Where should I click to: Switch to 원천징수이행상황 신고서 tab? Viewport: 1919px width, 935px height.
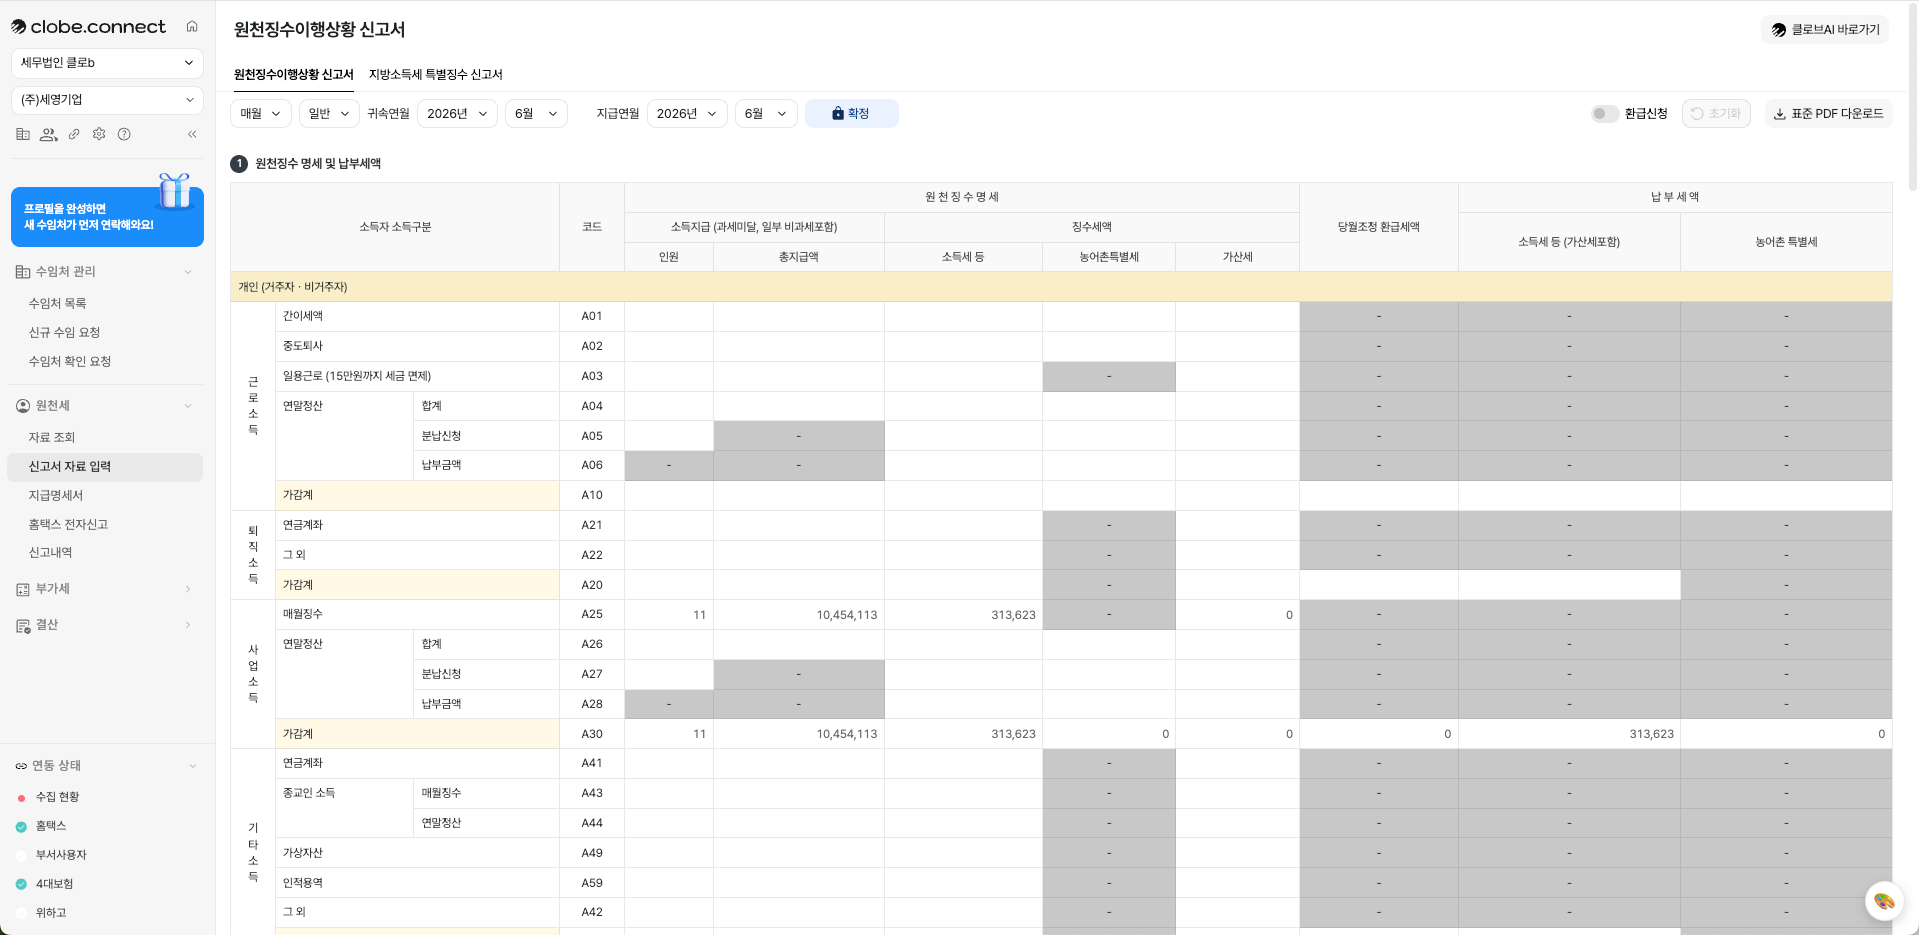click(294, 75)
